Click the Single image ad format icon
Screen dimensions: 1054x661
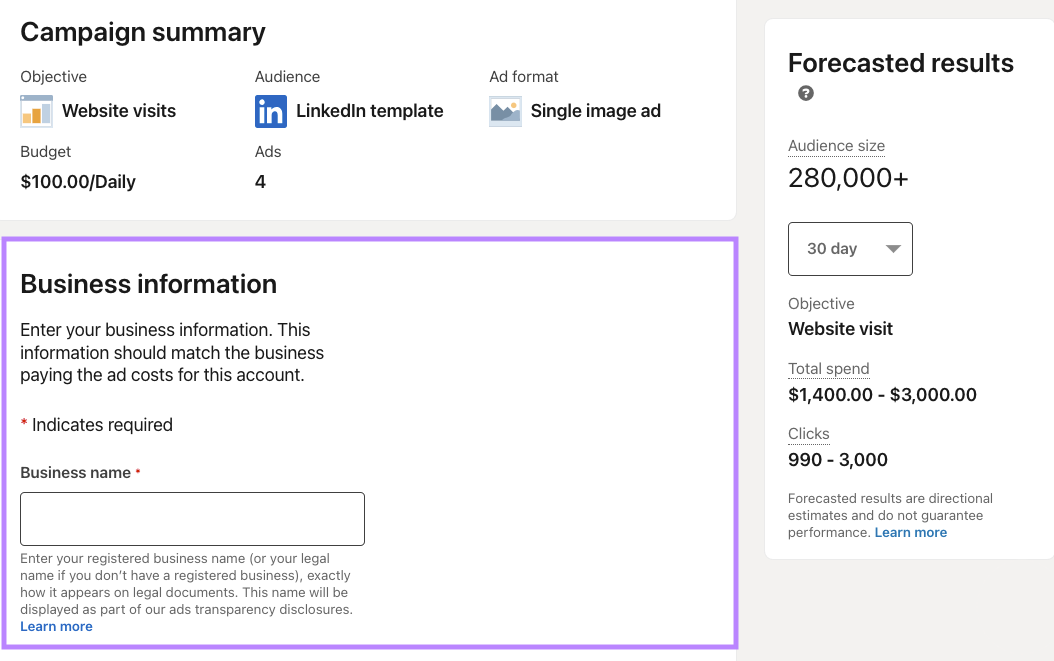[505, 111]
